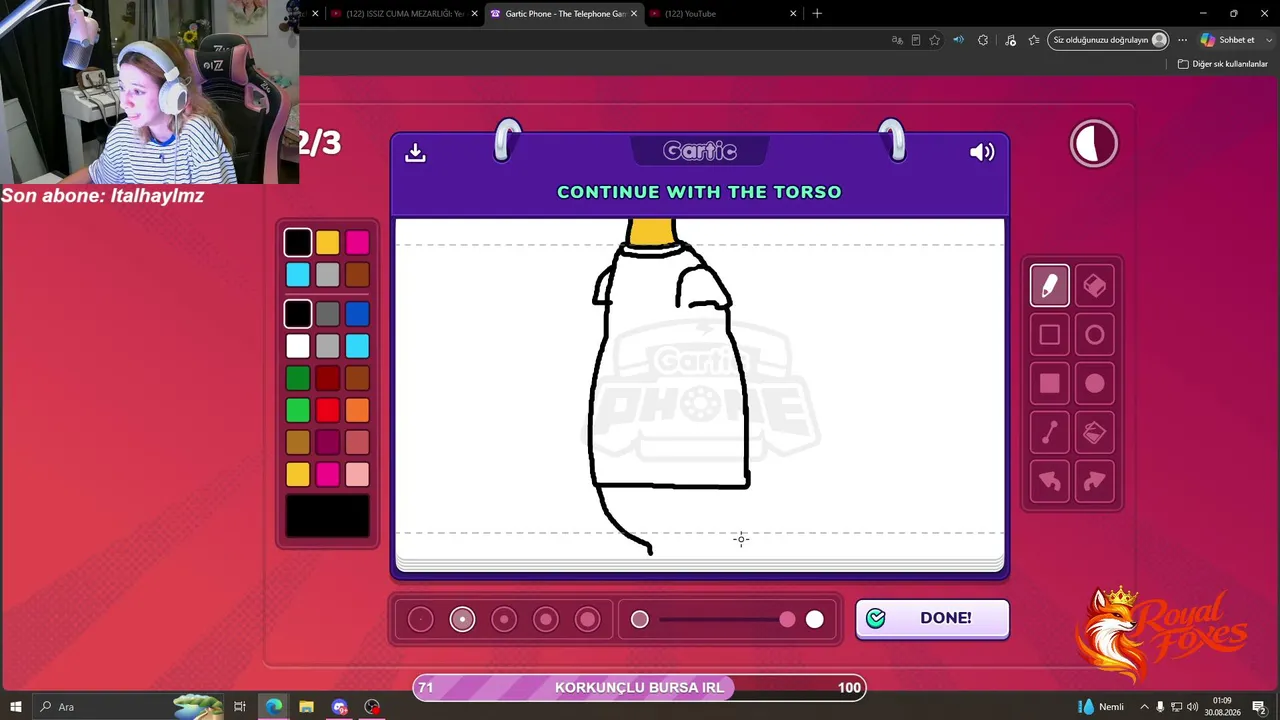The image size is (1280, 720).
Task: Select the middle brush thickness
Action: tap(504, 620)
